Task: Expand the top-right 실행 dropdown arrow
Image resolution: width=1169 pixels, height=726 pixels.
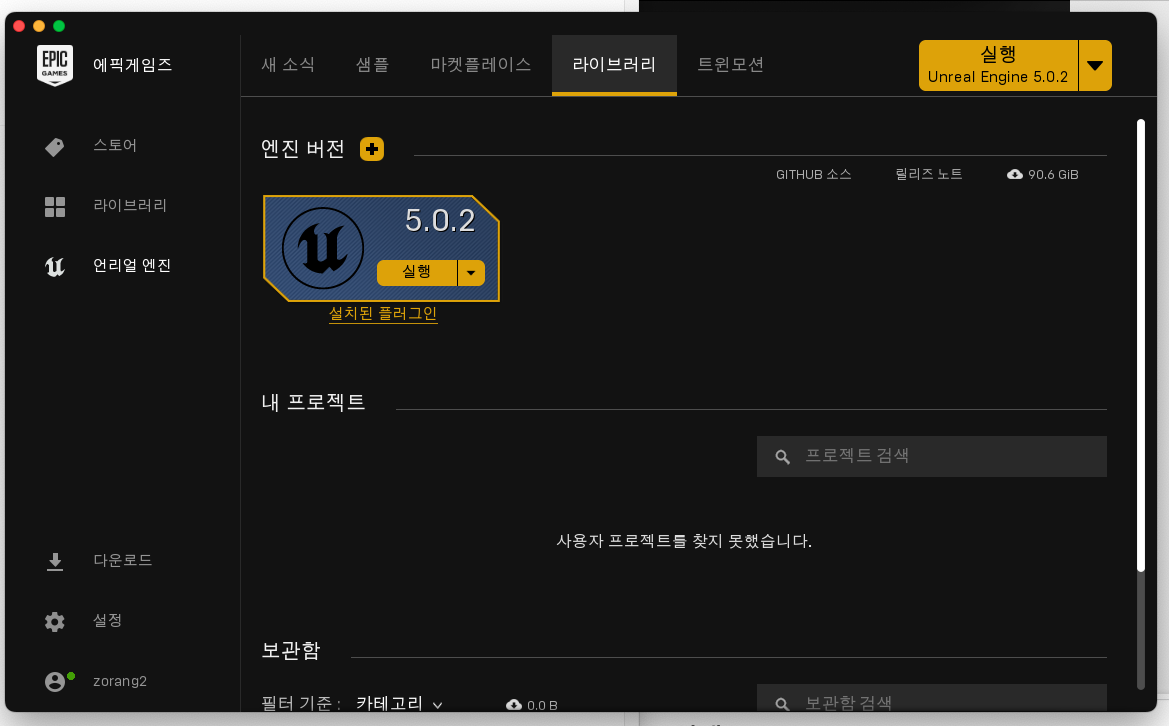Action: coord(1095,66)
